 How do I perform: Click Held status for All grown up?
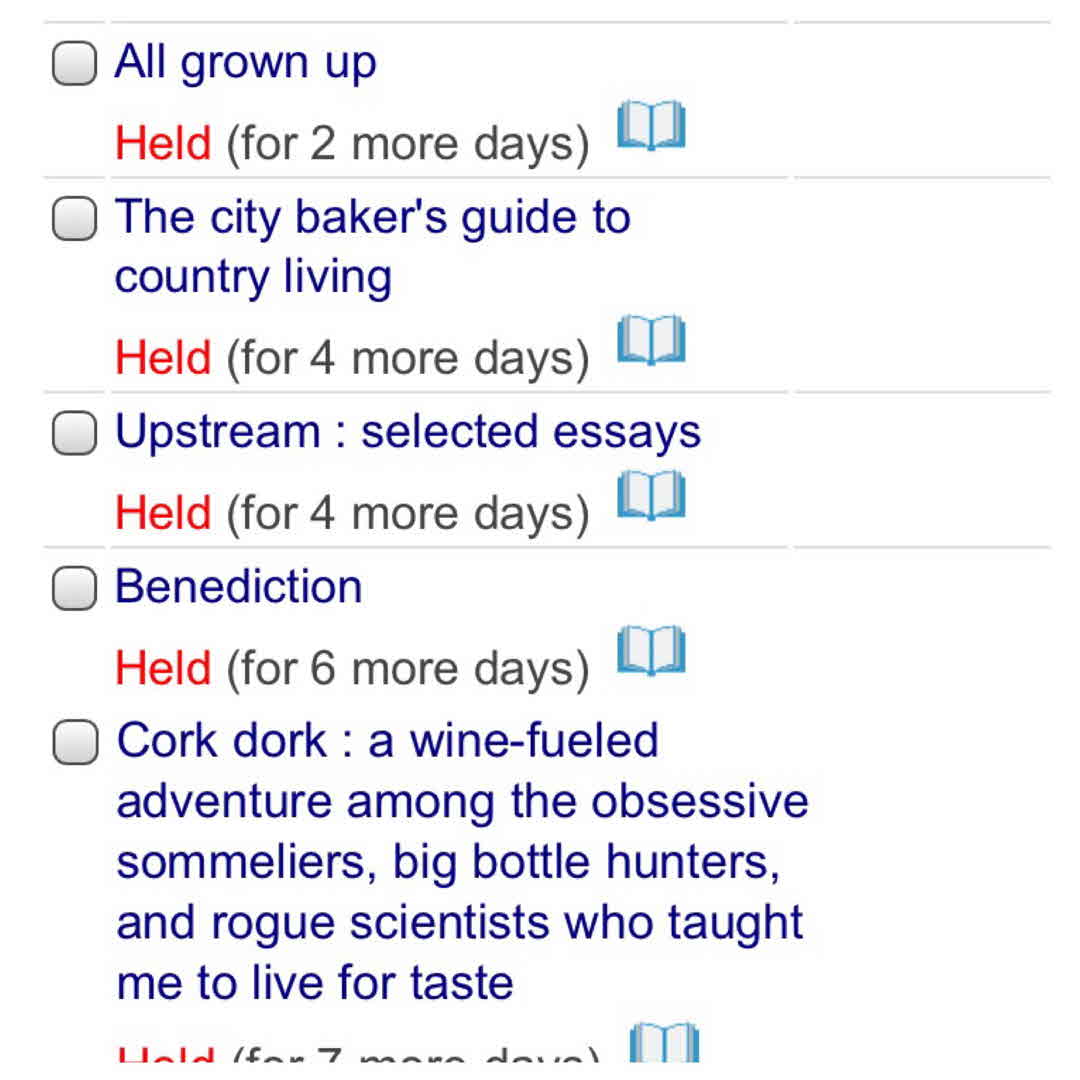tap(163, 144)
